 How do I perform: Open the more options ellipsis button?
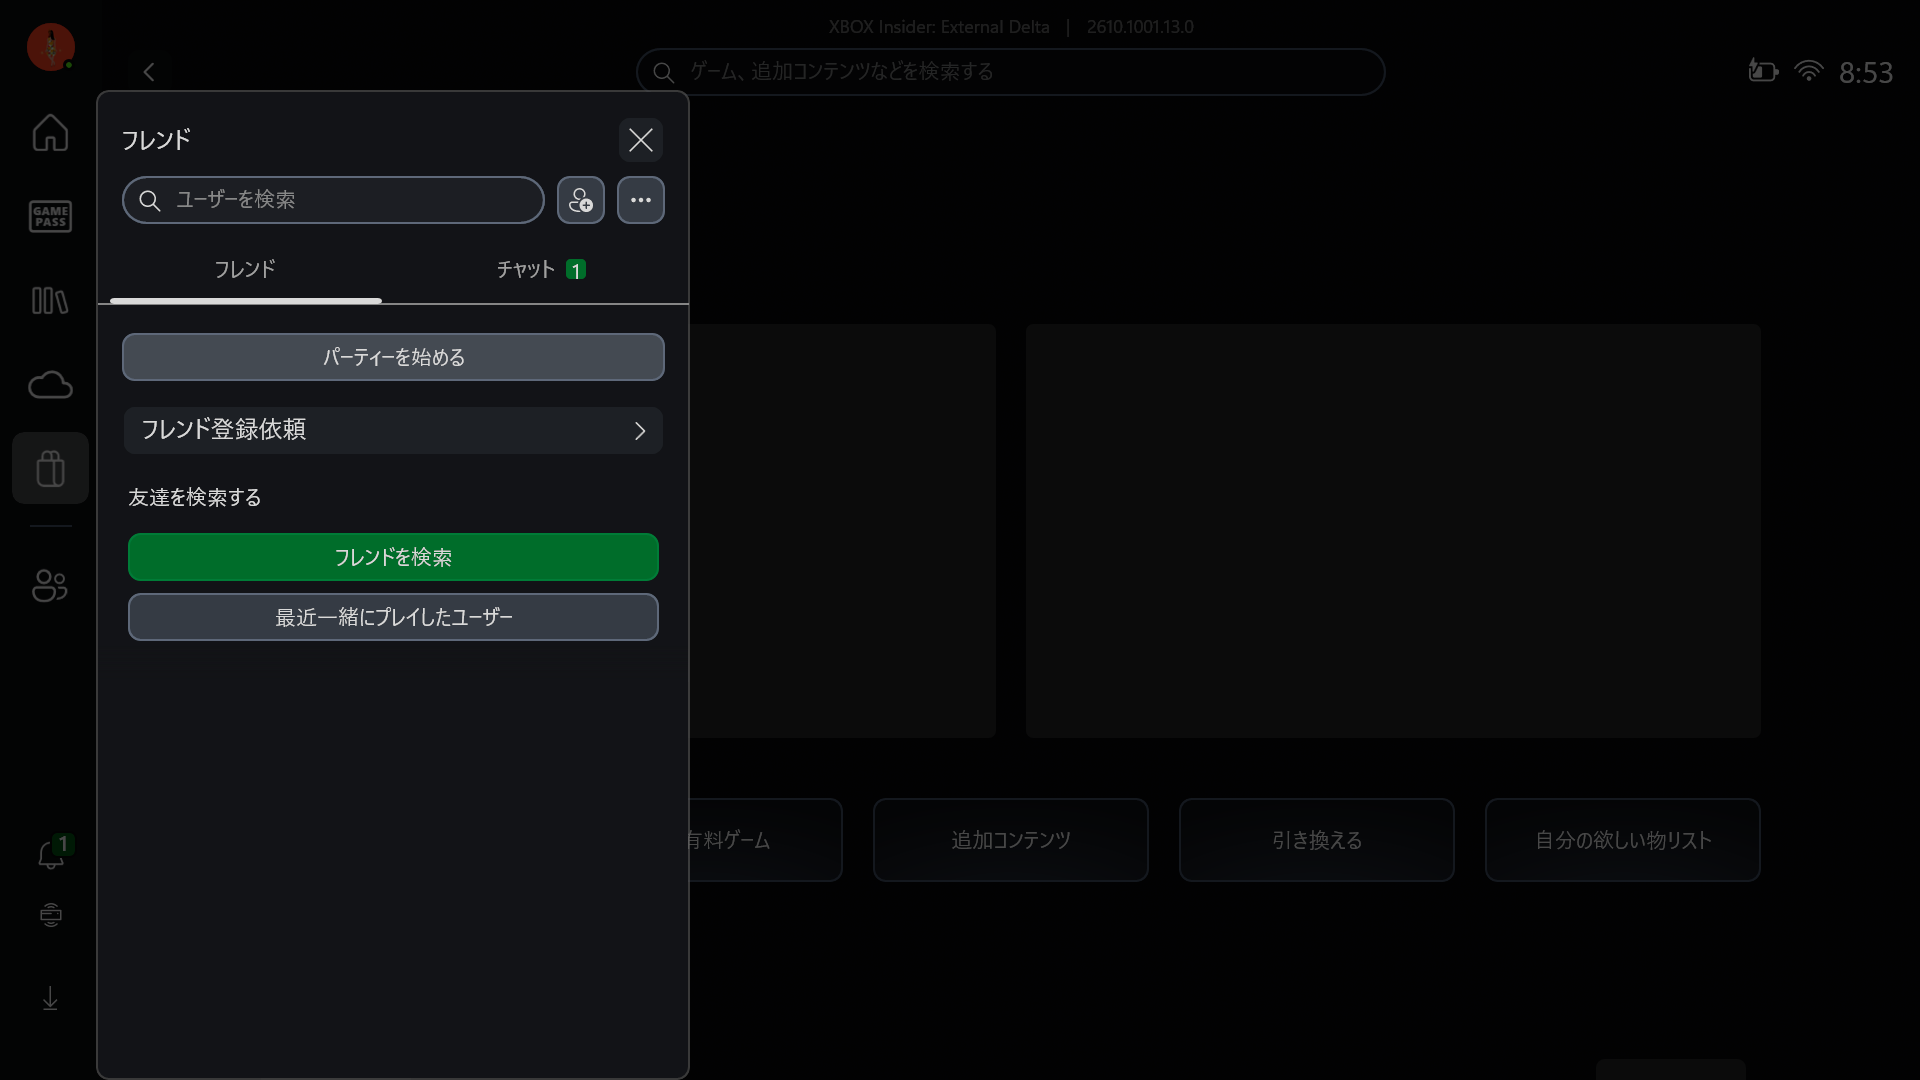click(x=641, y=200)
